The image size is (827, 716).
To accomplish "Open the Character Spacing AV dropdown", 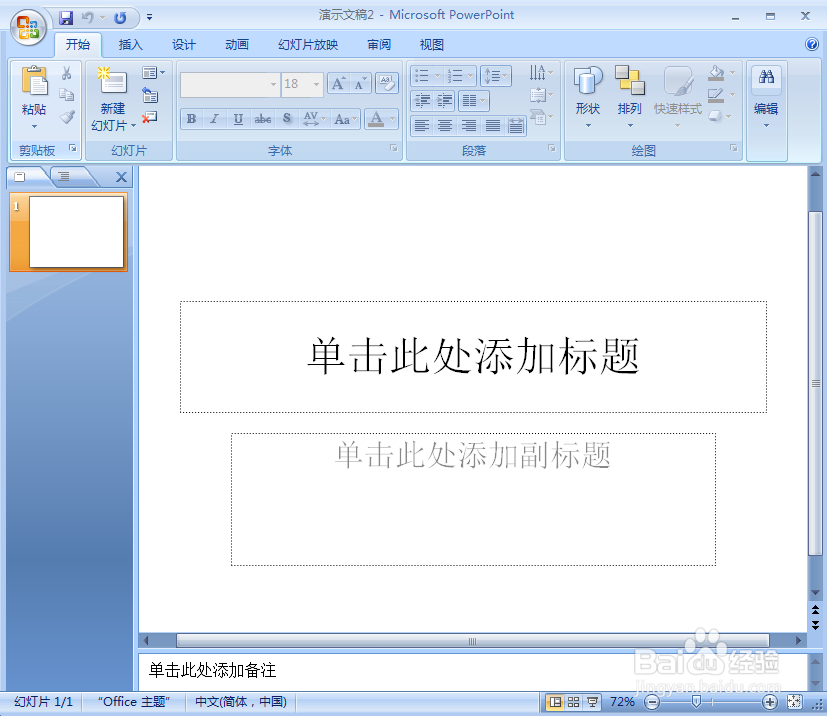I will [314, 119].
